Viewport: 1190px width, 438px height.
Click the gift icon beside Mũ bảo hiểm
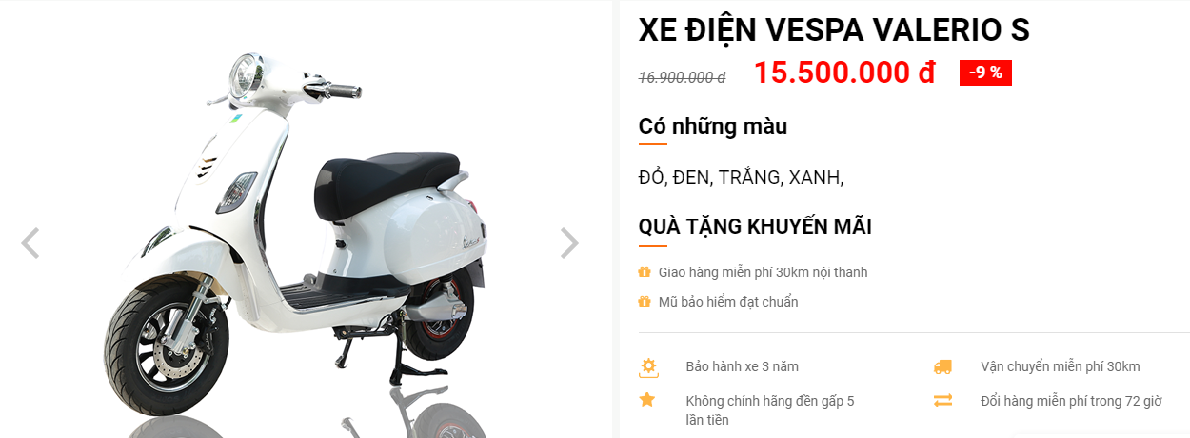644,302
